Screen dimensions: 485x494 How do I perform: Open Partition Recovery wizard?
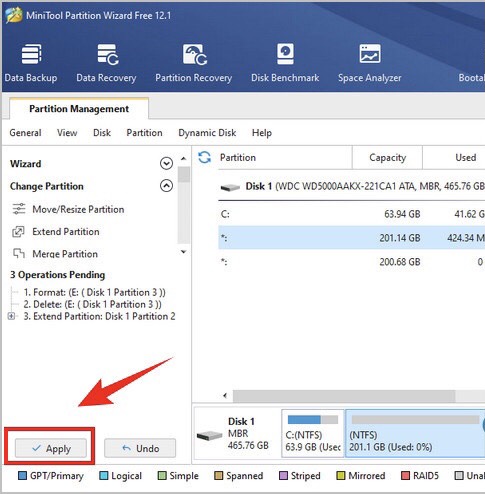tap(194, 63)
